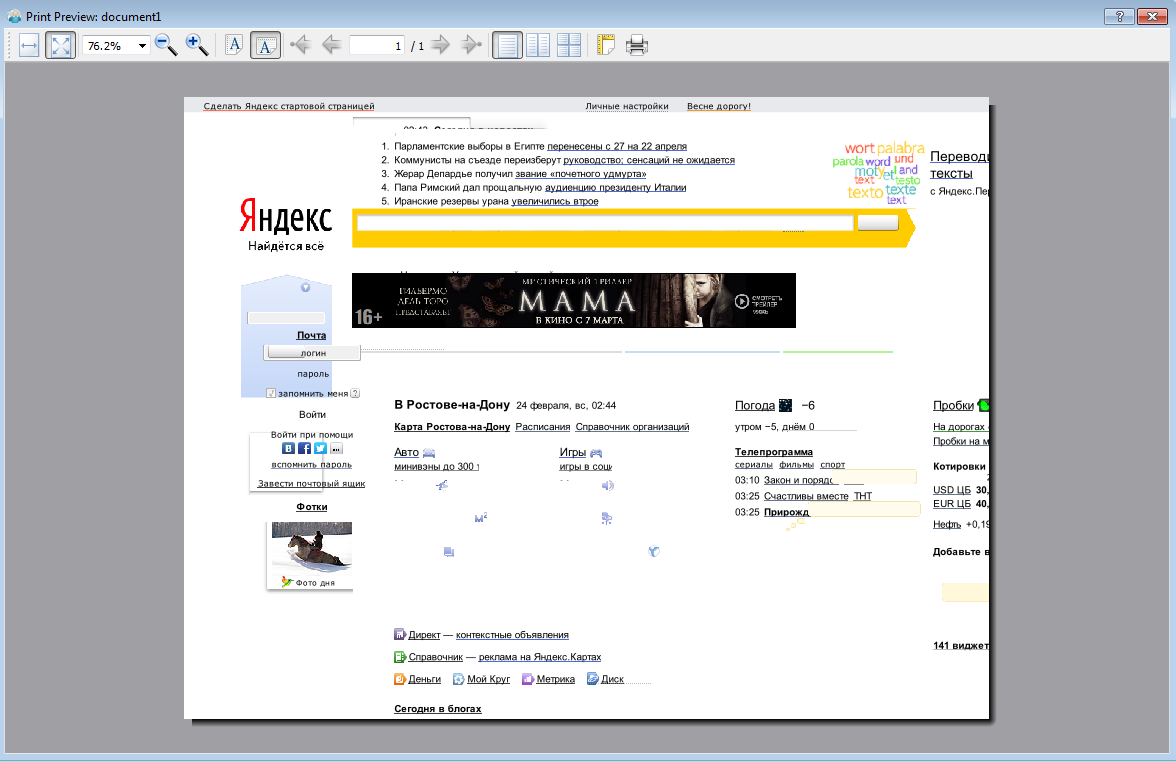
Task: Click the Zoom Out magnifier icon
Action: click(166, 45)
